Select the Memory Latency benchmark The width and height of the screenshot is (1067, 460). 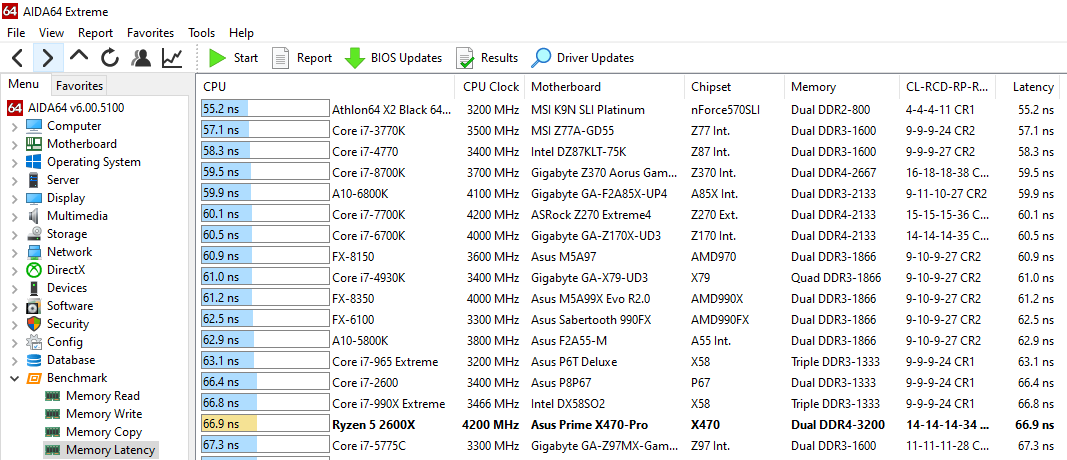tap(100, 450)
